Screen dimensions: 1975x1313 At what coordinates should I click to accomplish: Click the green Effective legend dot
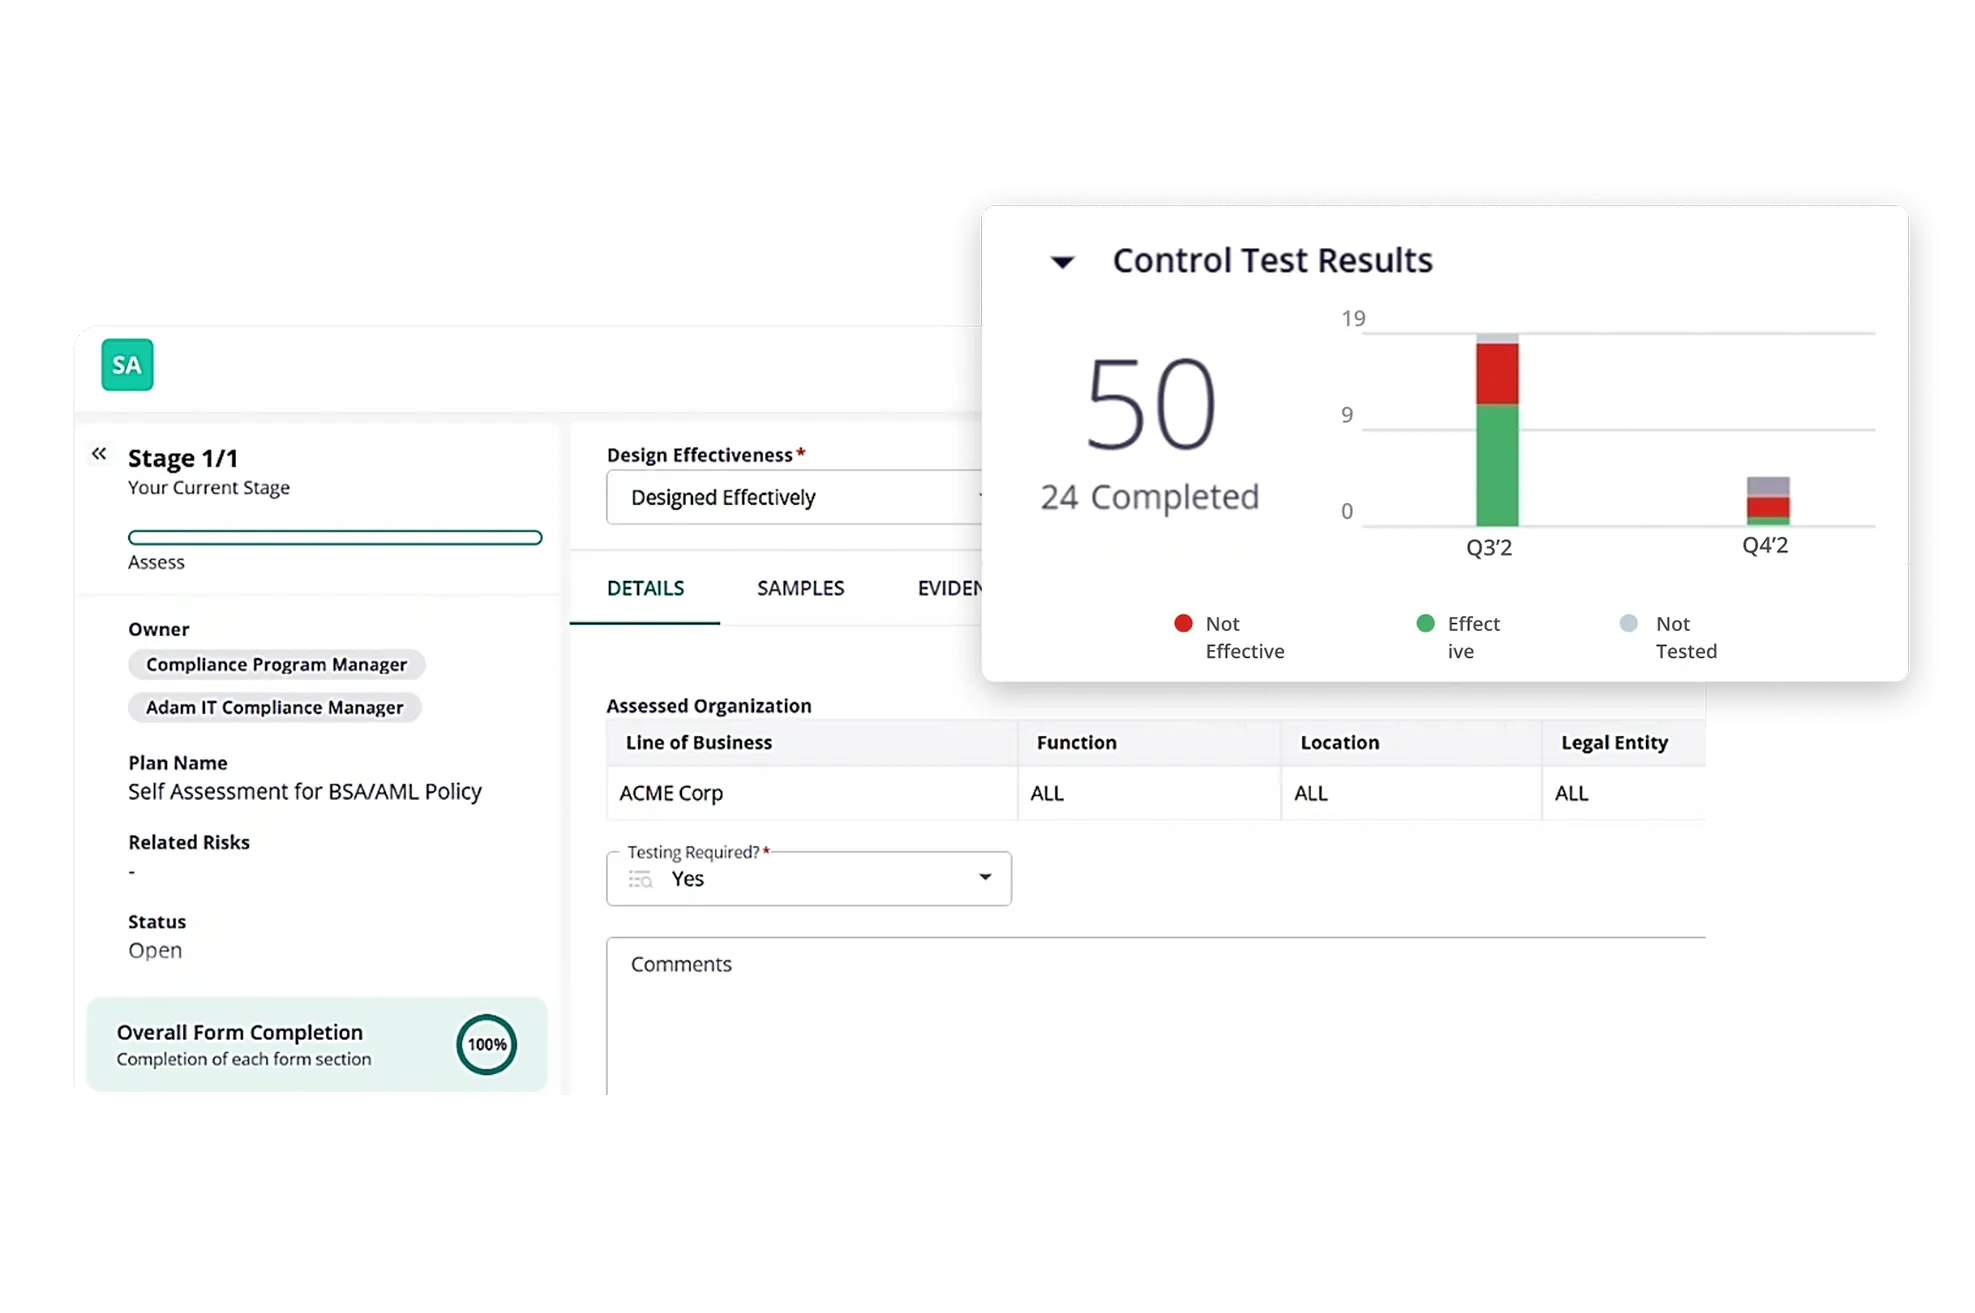[1426, 624]
